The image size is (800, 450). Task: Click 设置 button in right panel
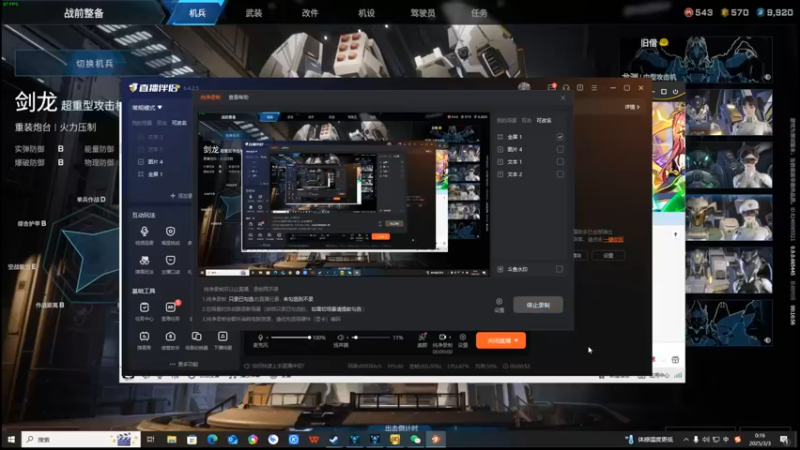point(608,256)
